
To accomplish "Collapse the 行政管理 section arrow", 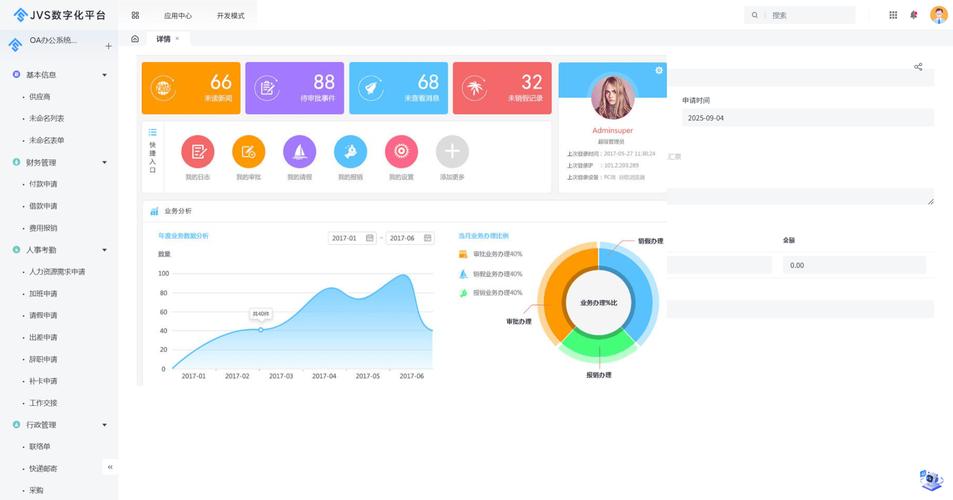I will 105,425.
